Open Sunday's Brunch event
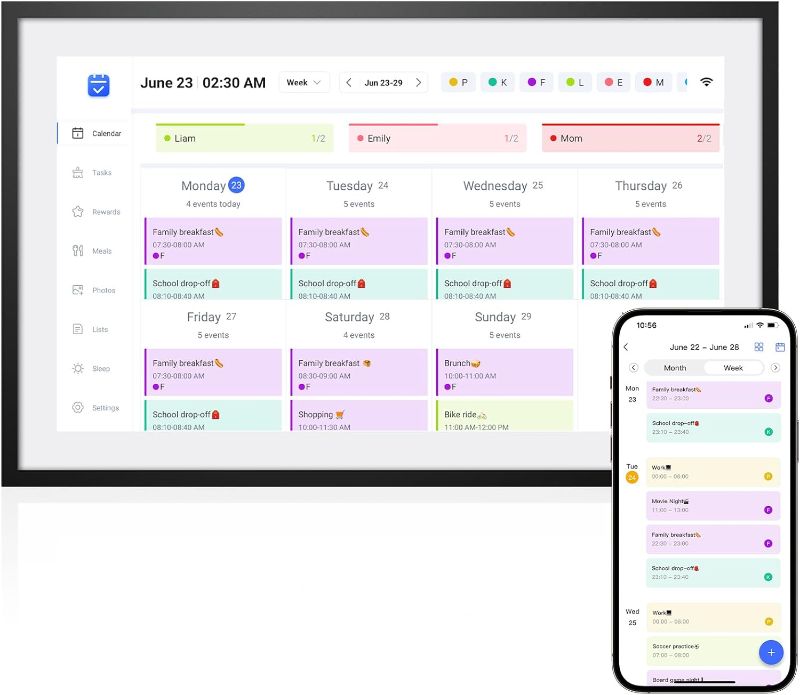800x695 pixels. [505, 373]
